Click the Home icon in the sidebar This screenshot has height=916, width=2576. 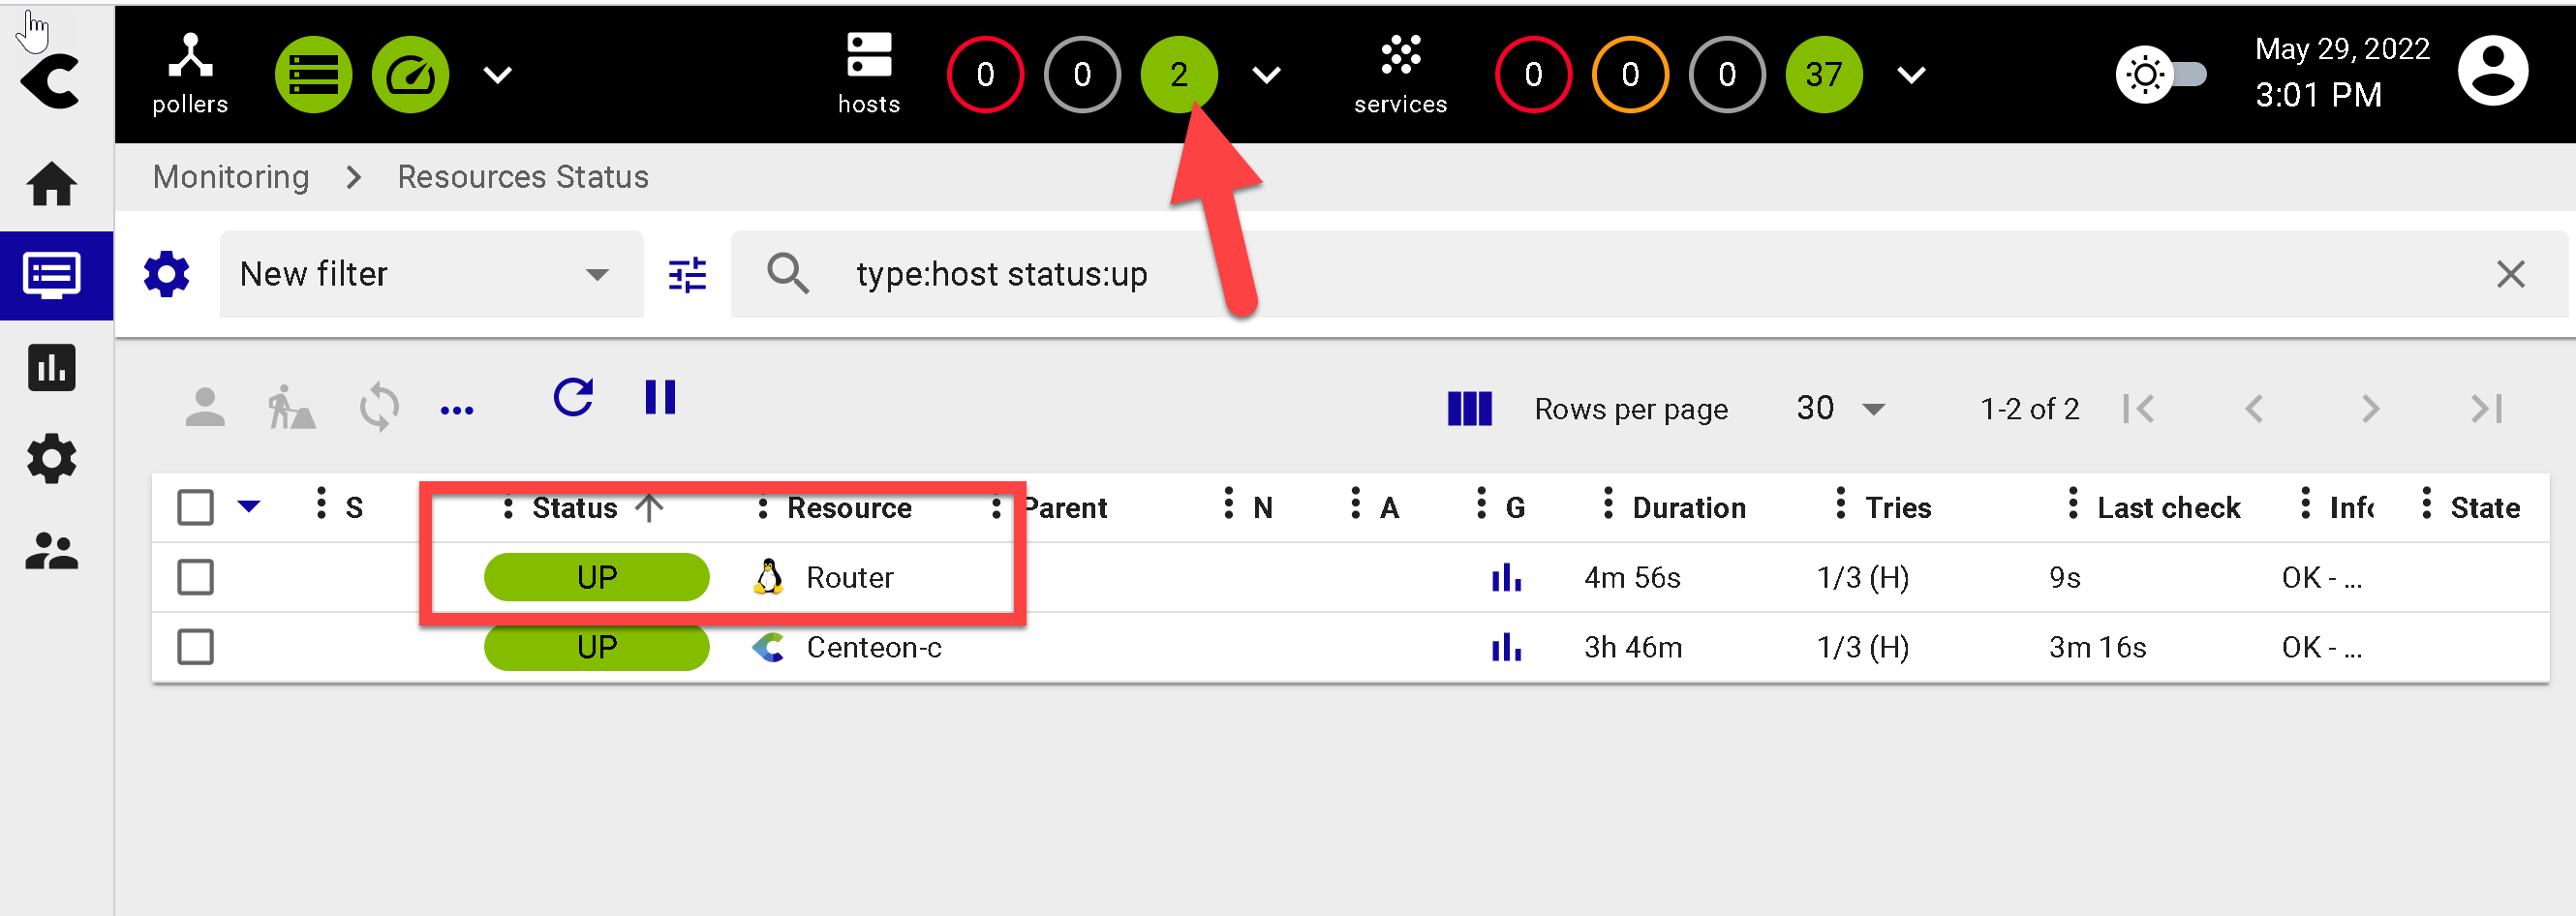[51, 184]
